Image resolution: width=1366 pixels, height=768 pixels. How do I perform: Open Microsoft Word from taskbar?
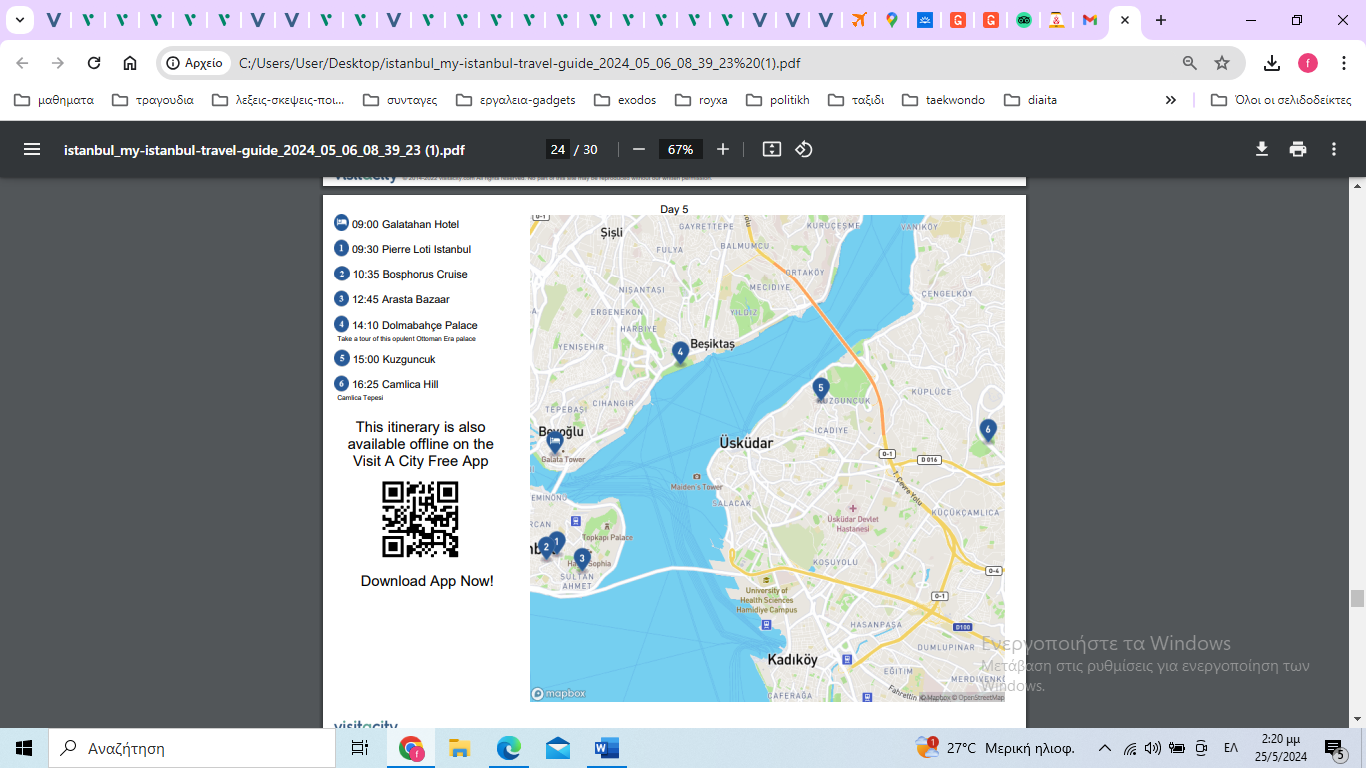point(607,748)
